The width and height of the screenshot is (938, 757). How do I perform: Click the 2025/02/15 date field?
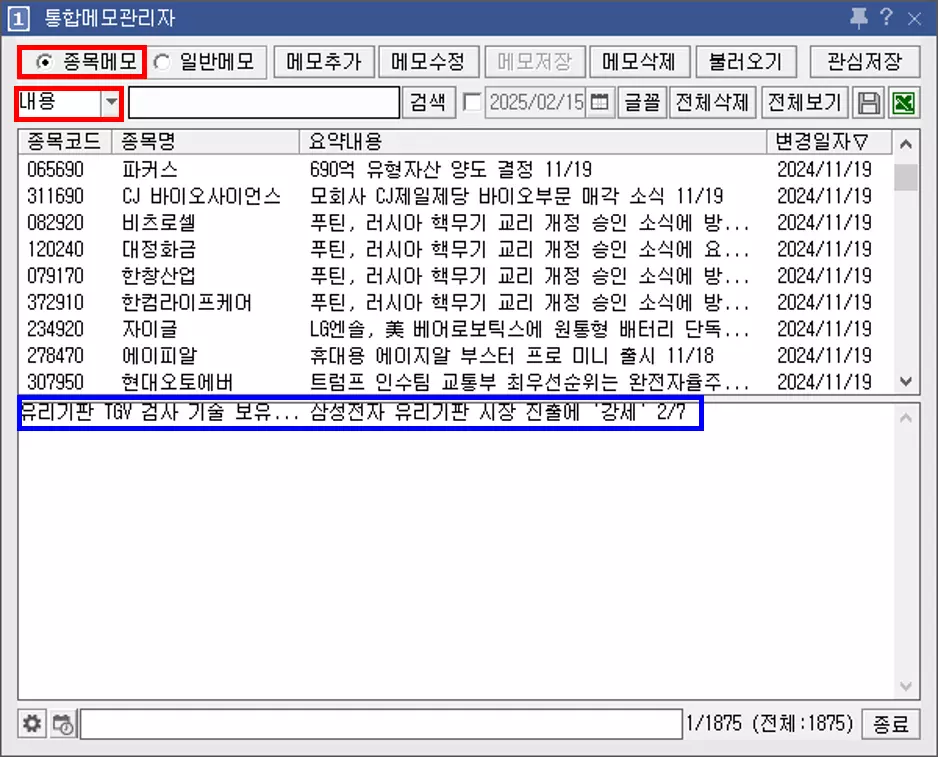(536, 102)
